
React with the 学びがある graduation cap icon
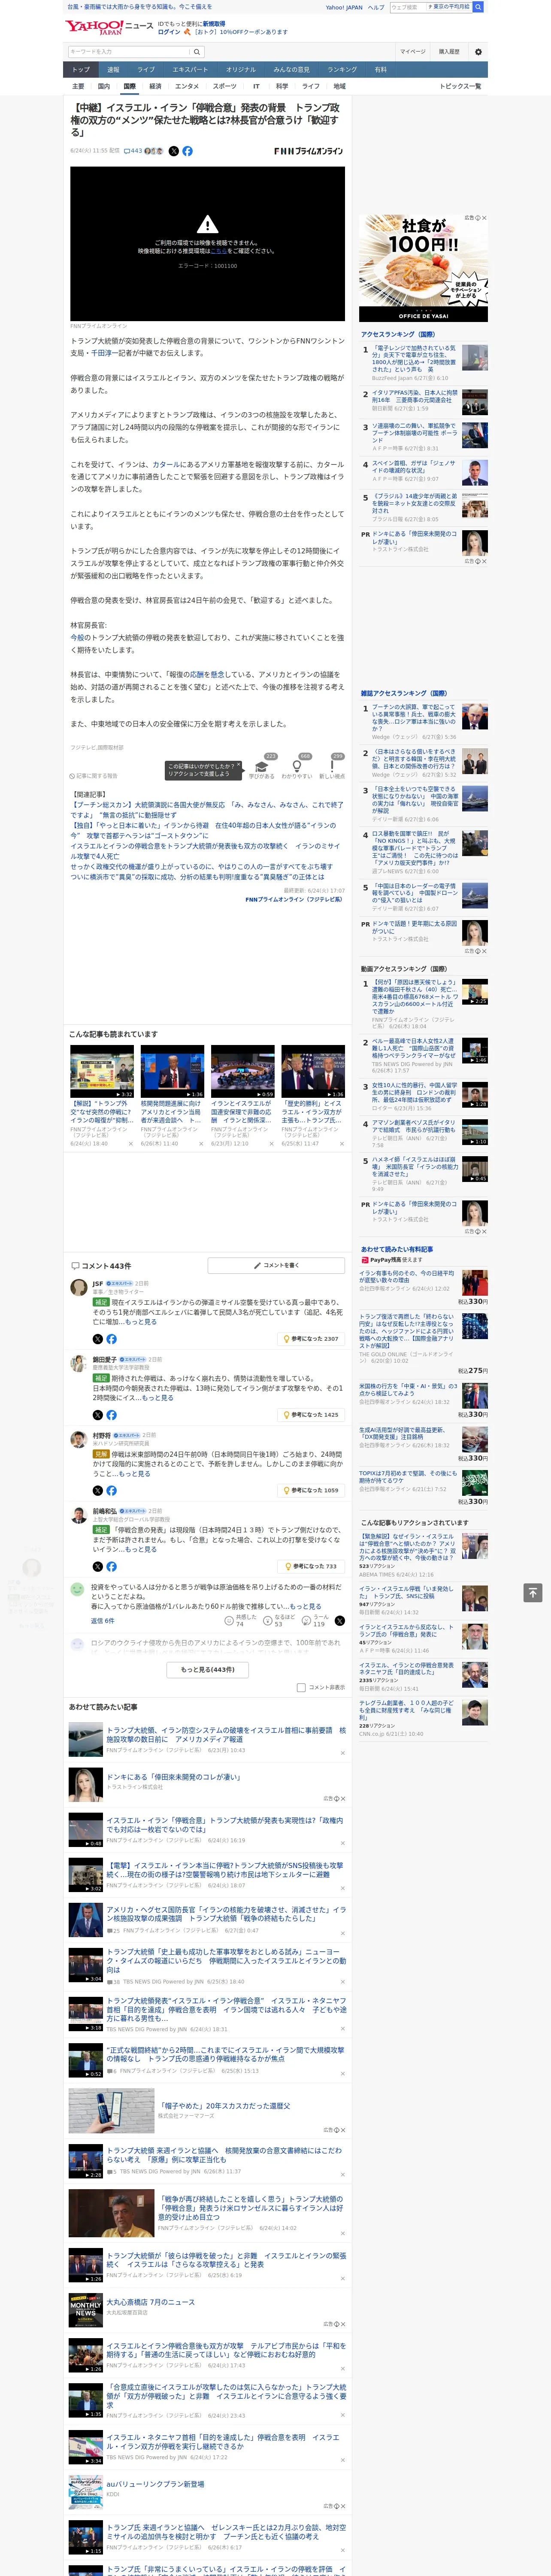point(262,767)
